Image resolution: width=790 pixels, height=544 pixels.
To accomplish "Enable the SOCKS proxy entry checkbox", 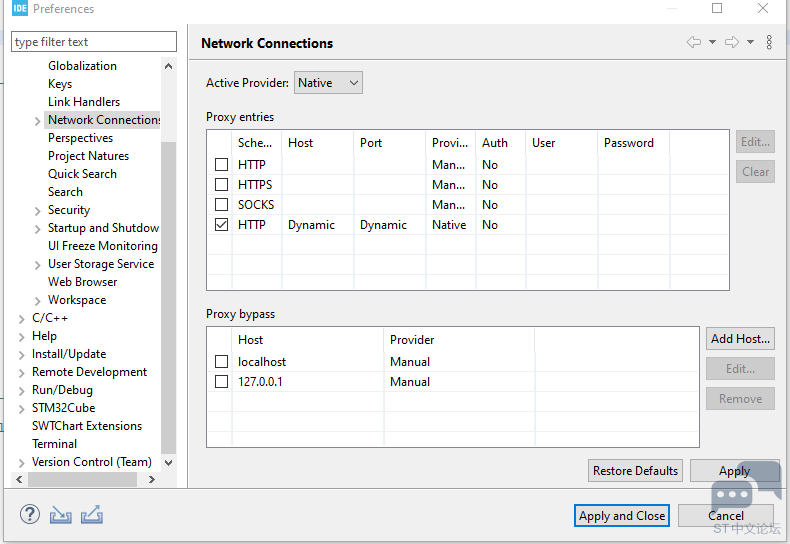I will [x=222, y=205].
